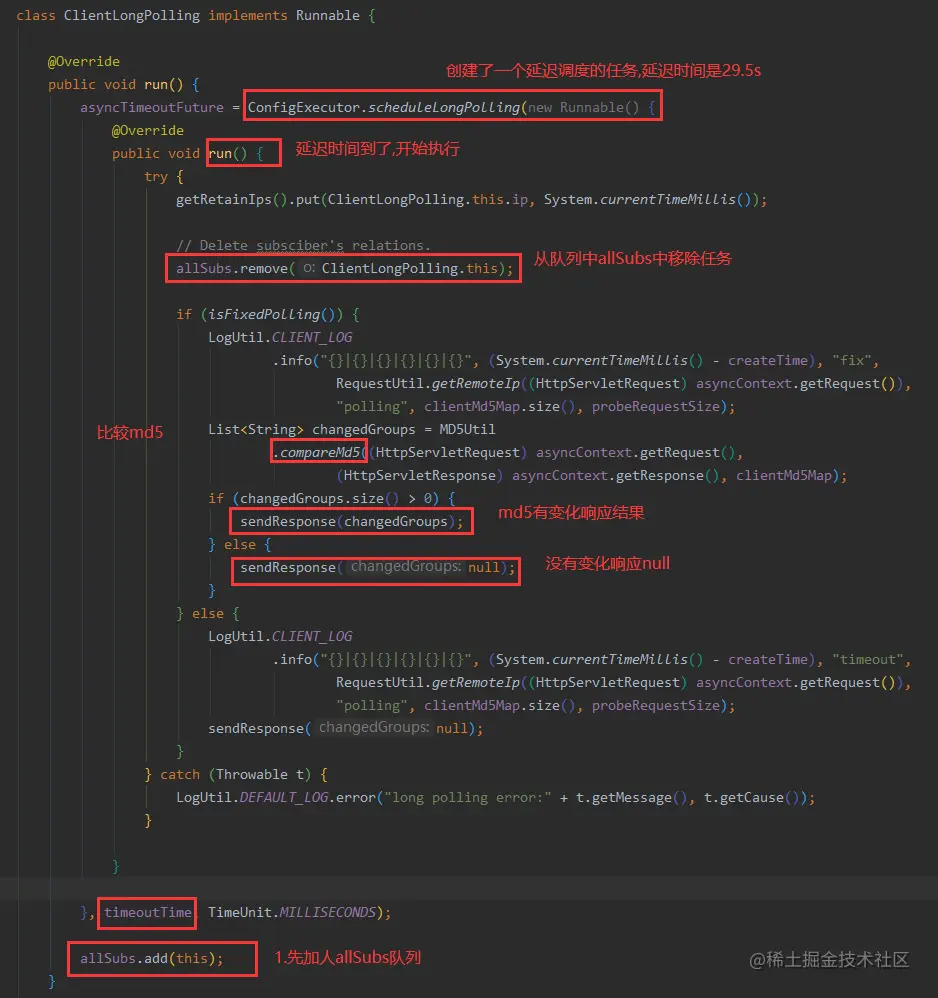Screen dimensions: 938x998
Task: Click the DEFAULT_LOG constant
Action: pyautogui.click(x=284, y=798)
